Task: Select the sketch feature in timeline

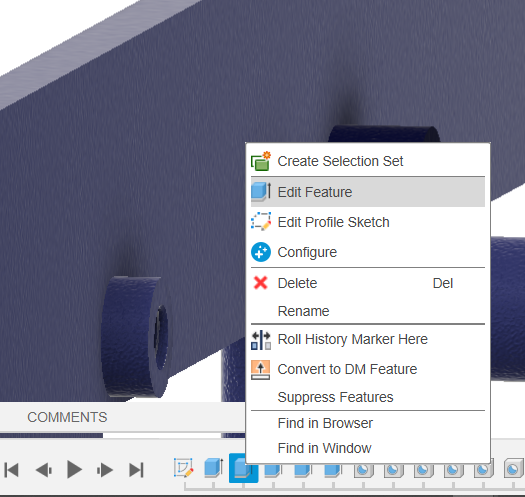Action: 183,467
